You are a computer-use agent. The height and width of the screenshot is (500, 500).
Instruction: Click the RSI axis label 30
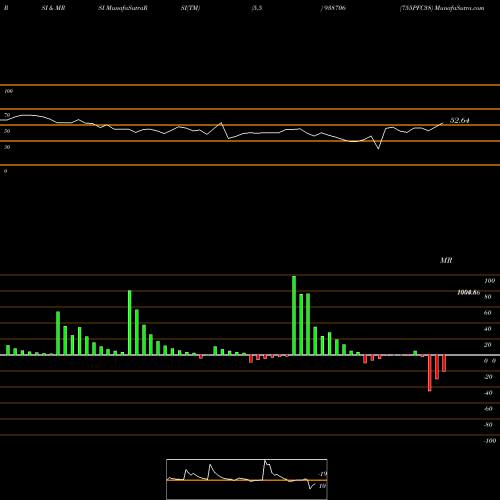7,147
